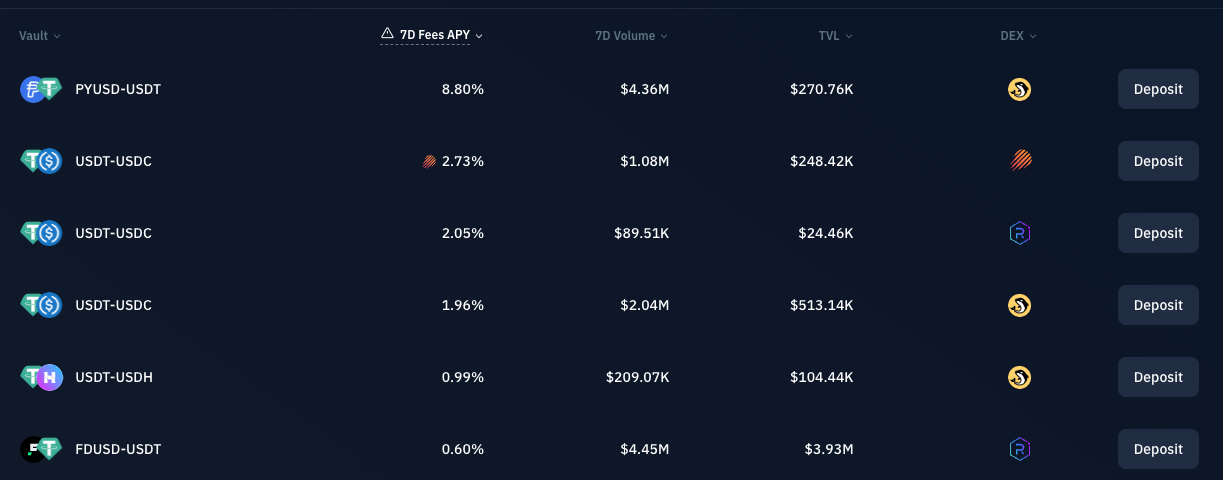This screenshot has width=1223, height=480.
Task: Click the PYUSD-USDT token pair icon
Action: [41, 89]
